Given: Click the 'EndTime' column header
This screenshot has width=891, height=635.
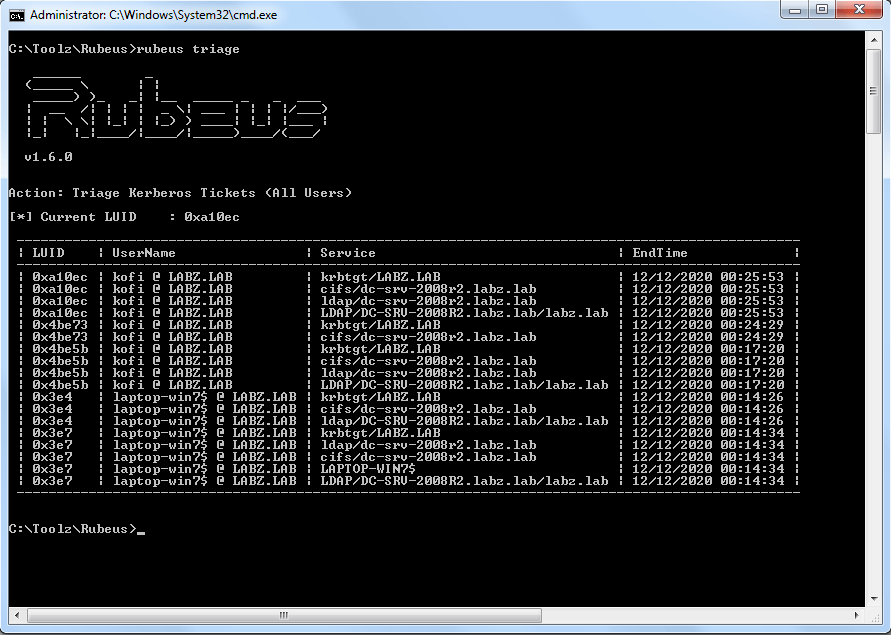Looking at the screenshot, I should pyautogui.click(x=660, y=253).
